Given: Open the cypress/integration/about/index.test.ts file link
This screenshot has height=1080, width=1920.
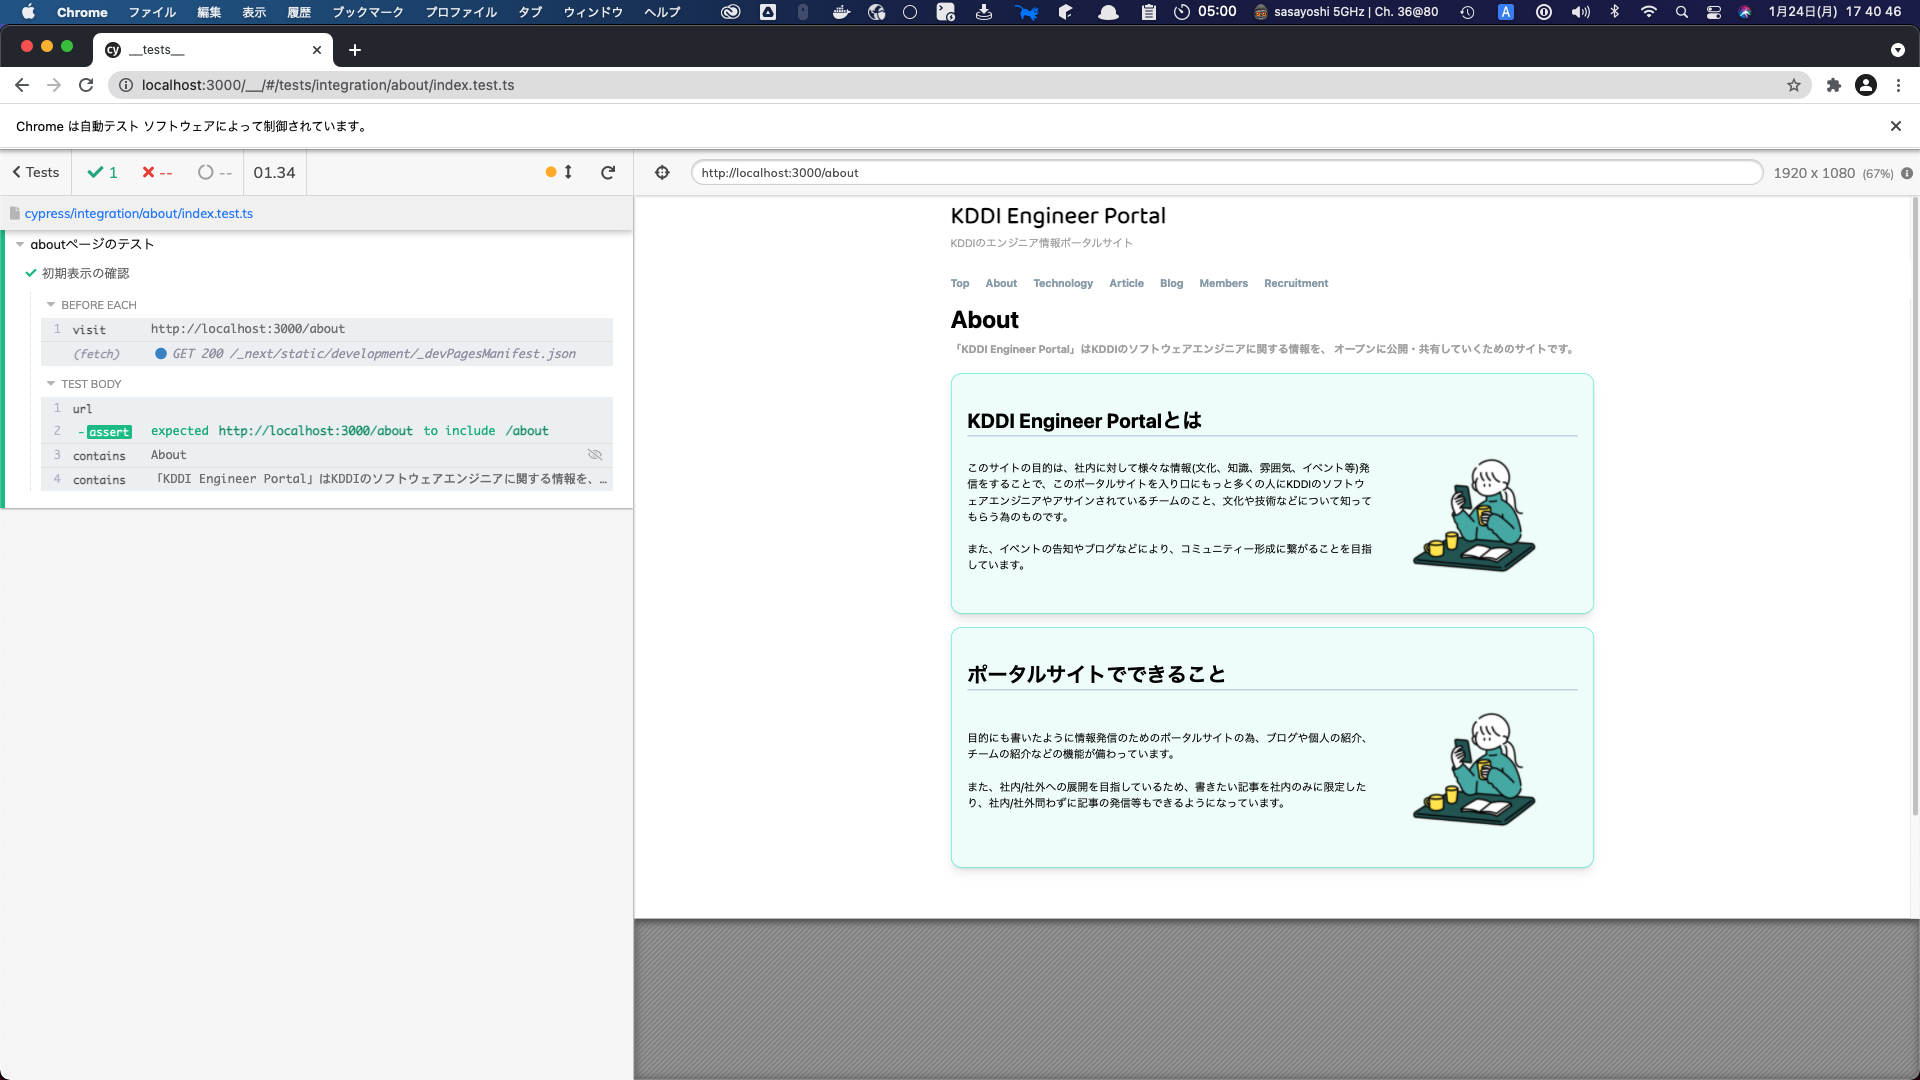Looking at the screenshot, I should pyautogui.click(x=139, y=213).
